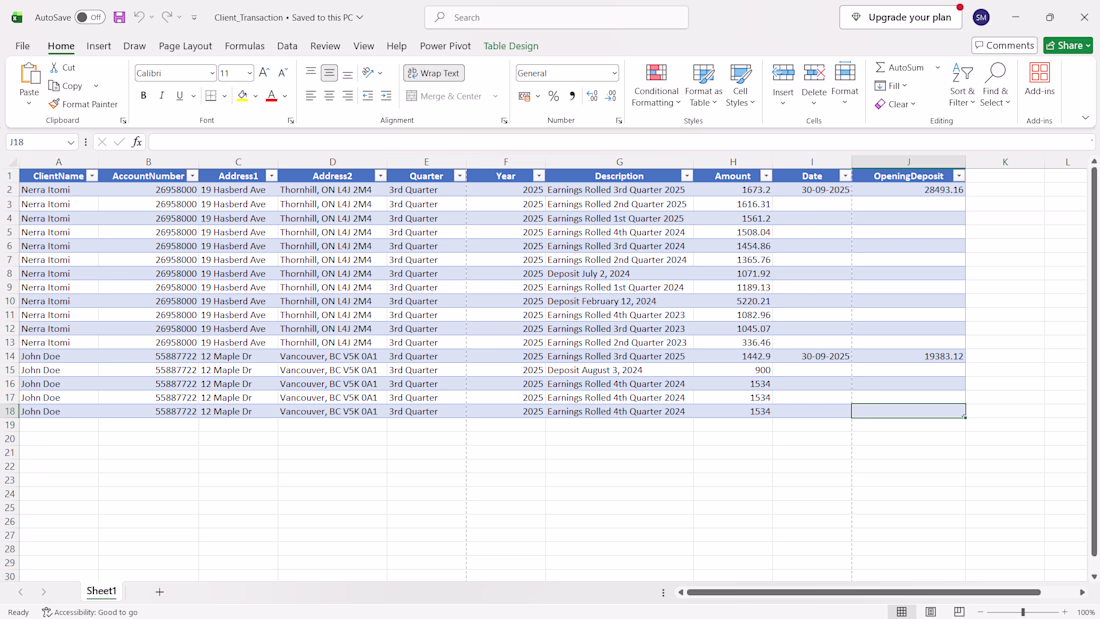Open Sort & Filter options
This screenshot has height=619, width=1100.
(x=962, y=86)
